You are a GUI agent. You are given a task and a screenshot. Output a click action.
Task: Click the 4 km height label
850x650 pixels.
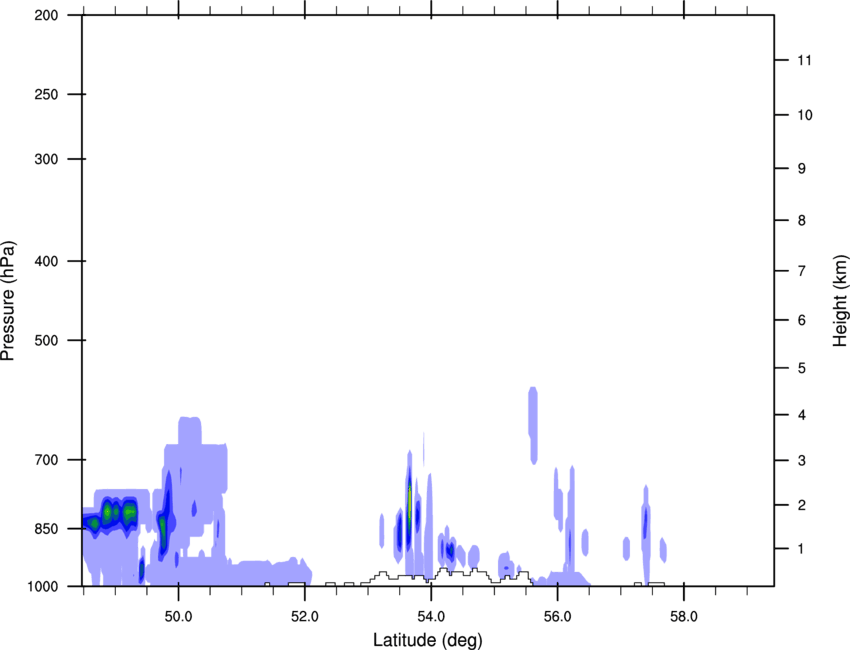point(802,415)
